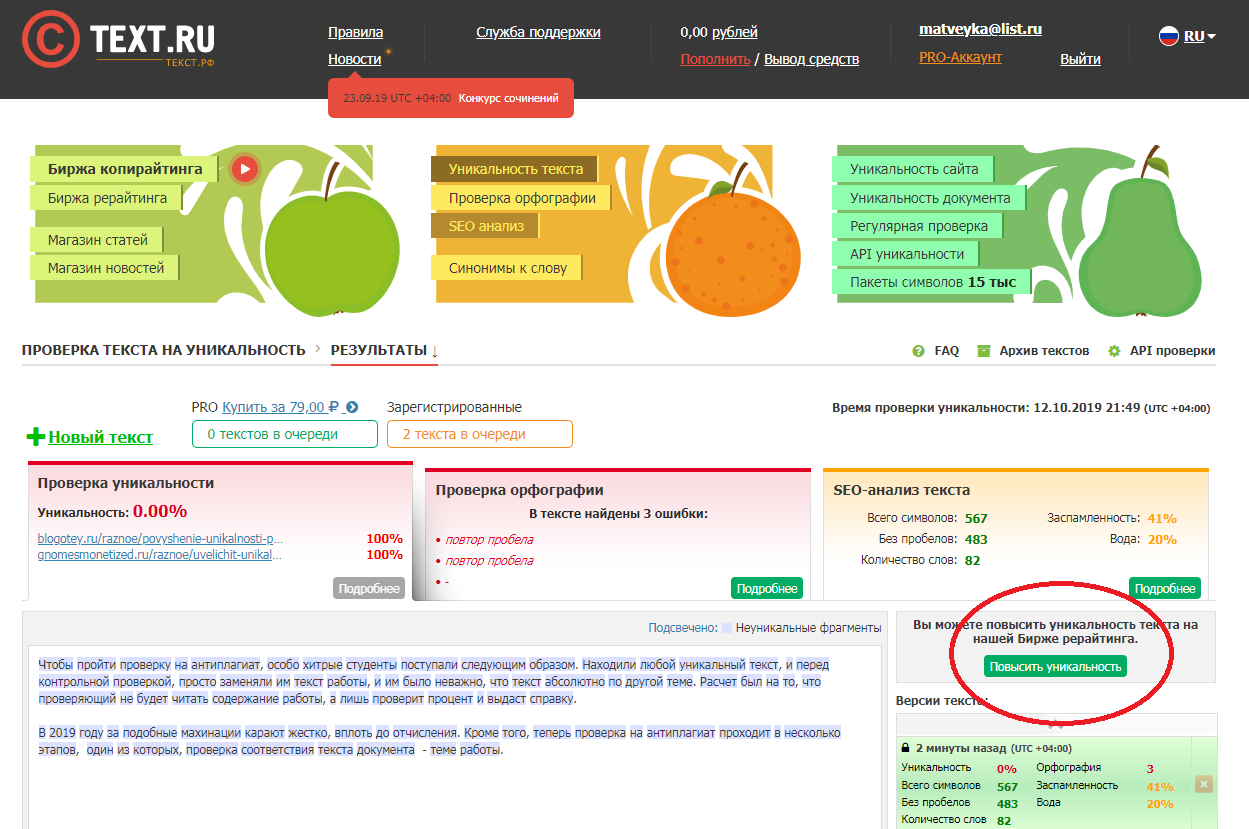1249x829 pixels.
Task: Open API уникальности menu item
Action: tap(907, 254)
